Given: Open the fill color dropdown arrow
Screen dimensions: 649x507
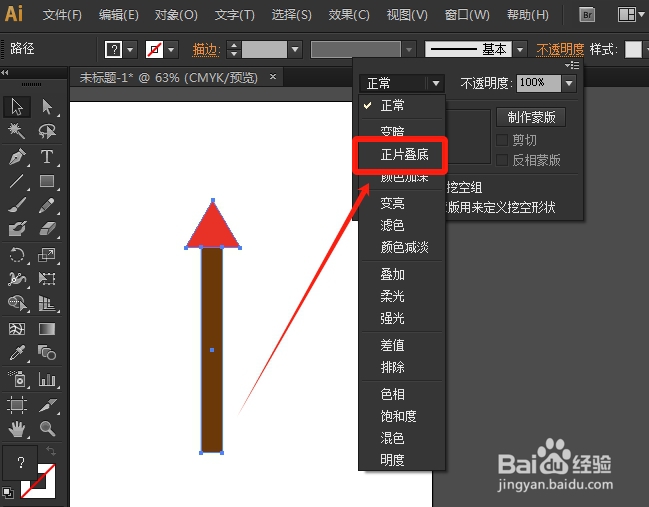Looking at the screenshot, I should pyautogui.click(x=130, y=50).
